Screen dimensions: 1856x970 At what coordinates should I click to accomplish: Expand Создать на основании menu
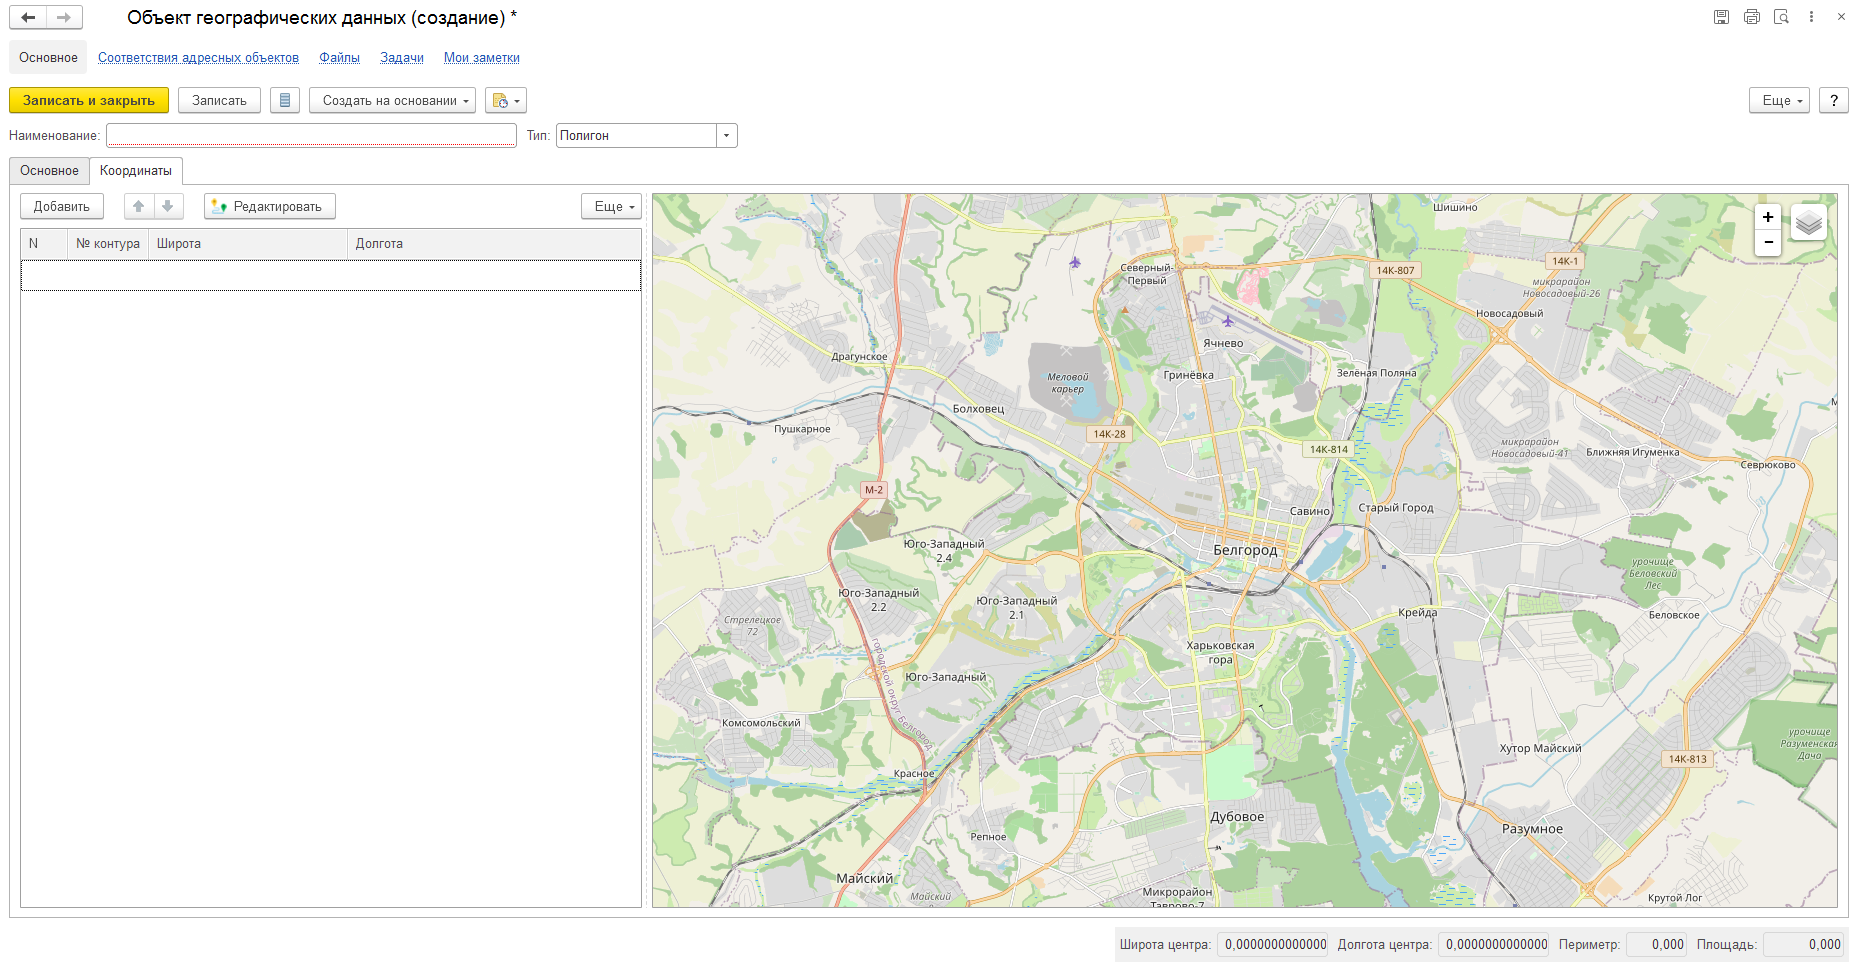tap(392, 100)
